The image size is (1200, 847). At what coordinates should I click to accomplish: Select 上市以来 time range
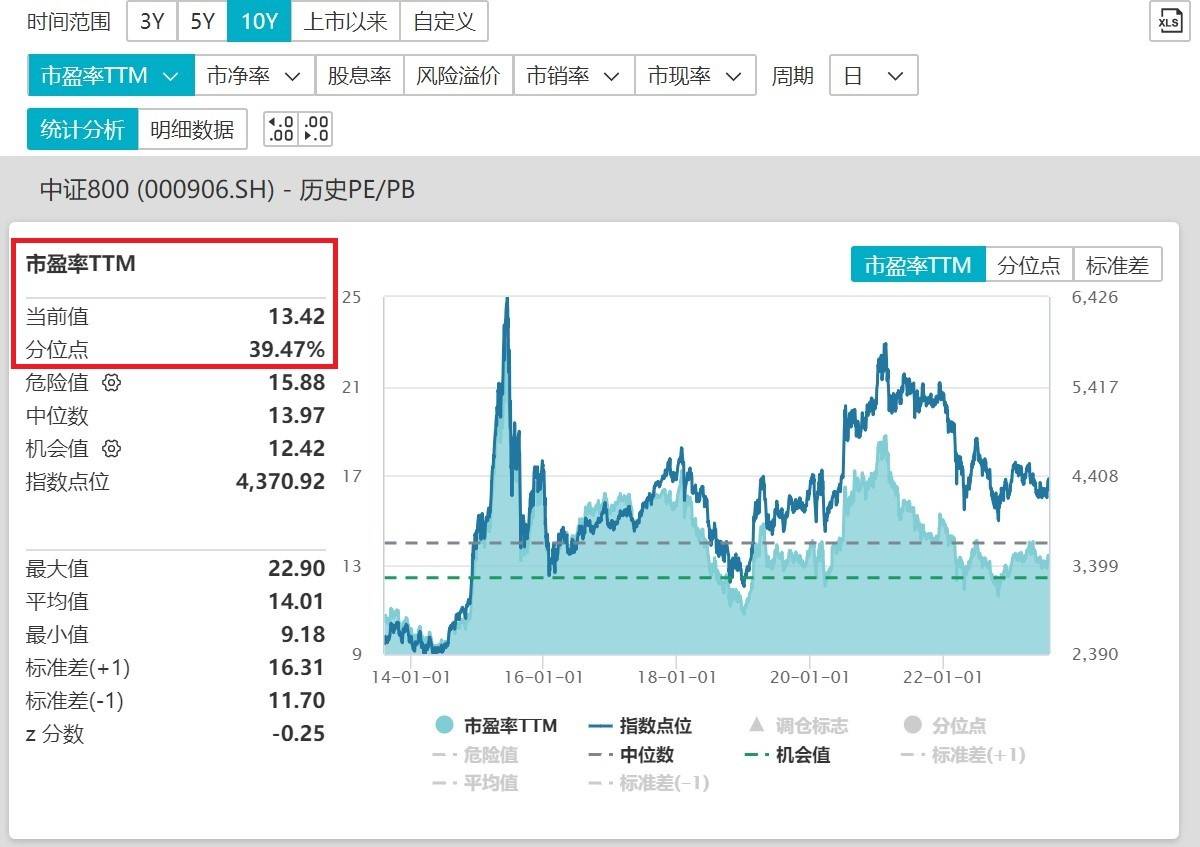pyautogui.click(x=345, y=21)
